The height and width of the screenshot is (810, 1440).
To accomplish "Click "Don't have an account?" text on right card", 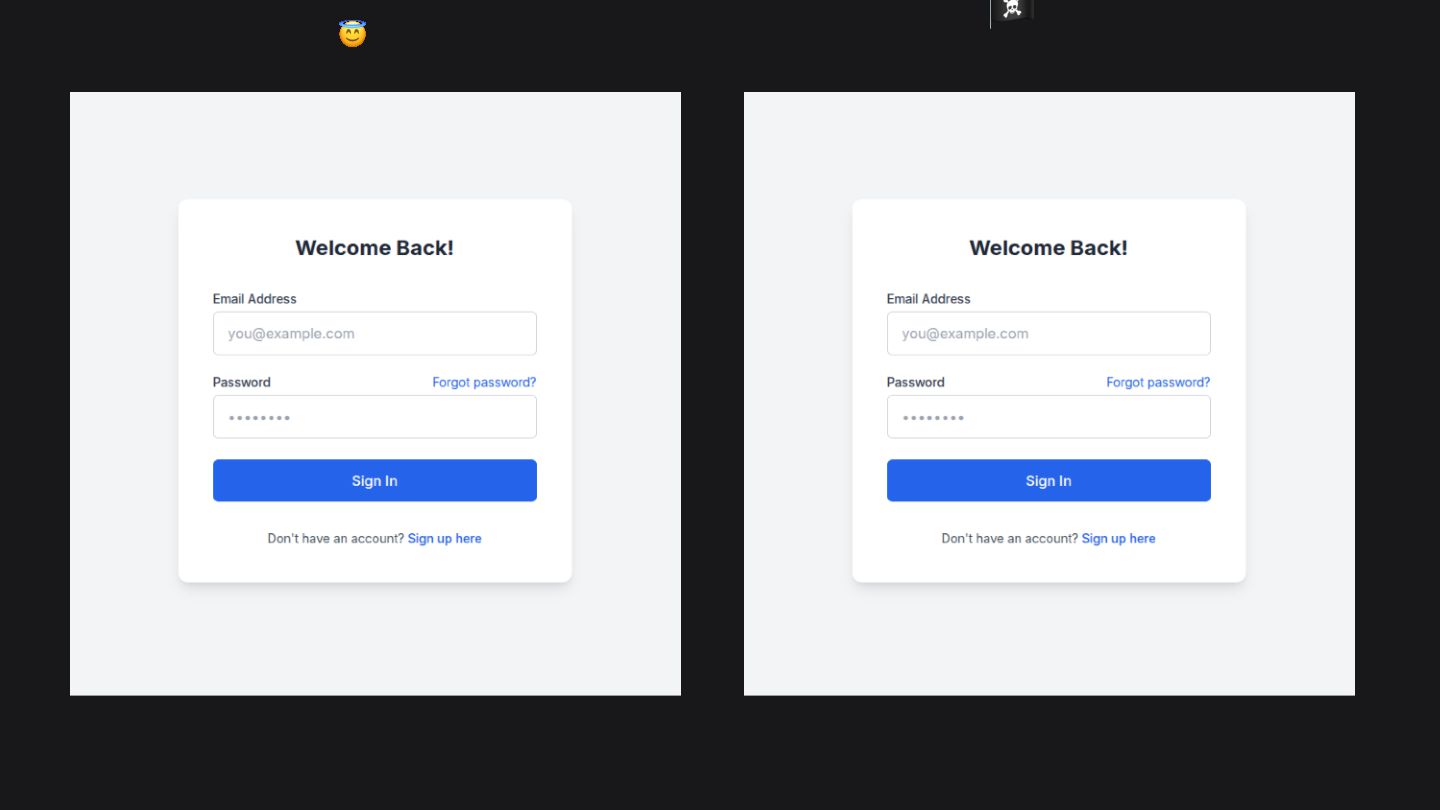I will point(1009,538).
